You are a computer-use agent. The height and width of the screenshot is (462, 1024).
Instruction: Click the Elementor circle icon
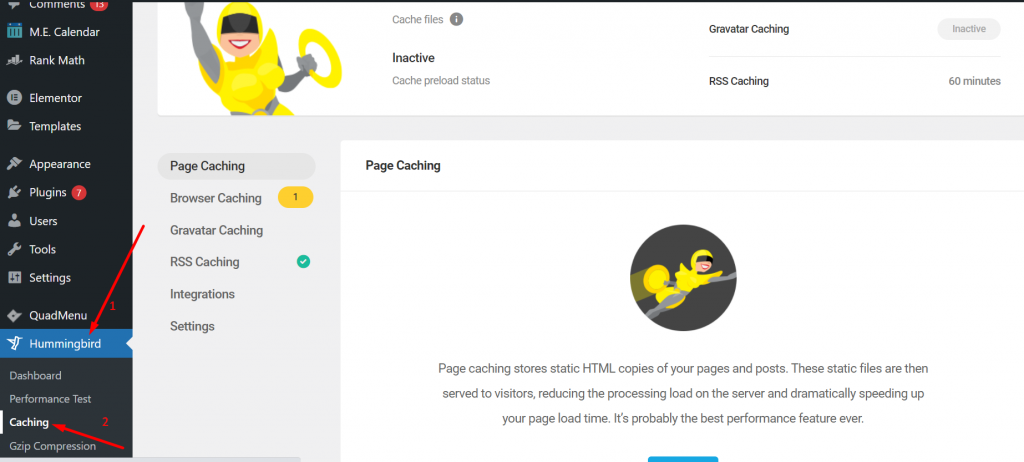[x=14, y=98]
